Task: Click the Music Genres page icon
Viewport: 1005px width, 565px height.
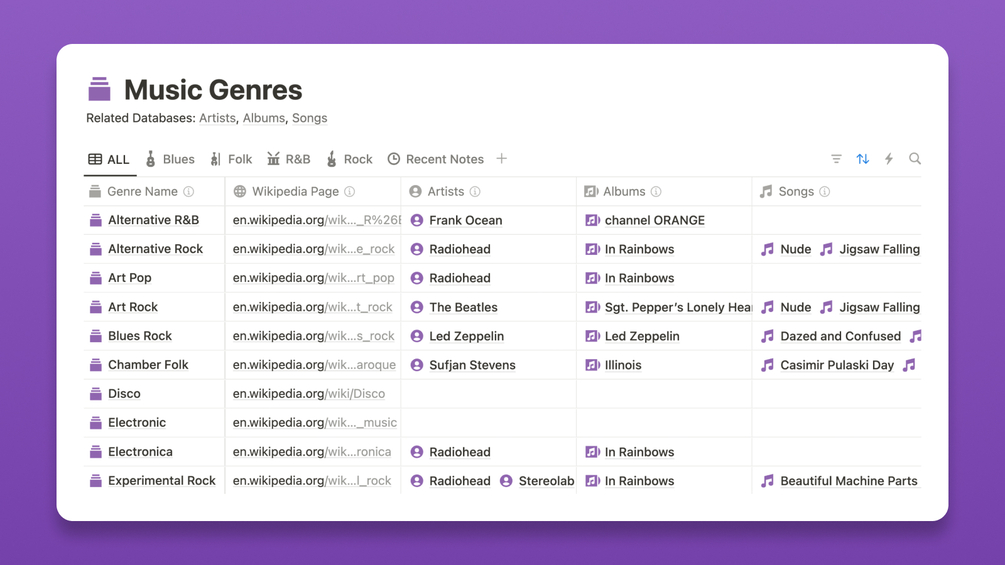Action: (100, 90)
